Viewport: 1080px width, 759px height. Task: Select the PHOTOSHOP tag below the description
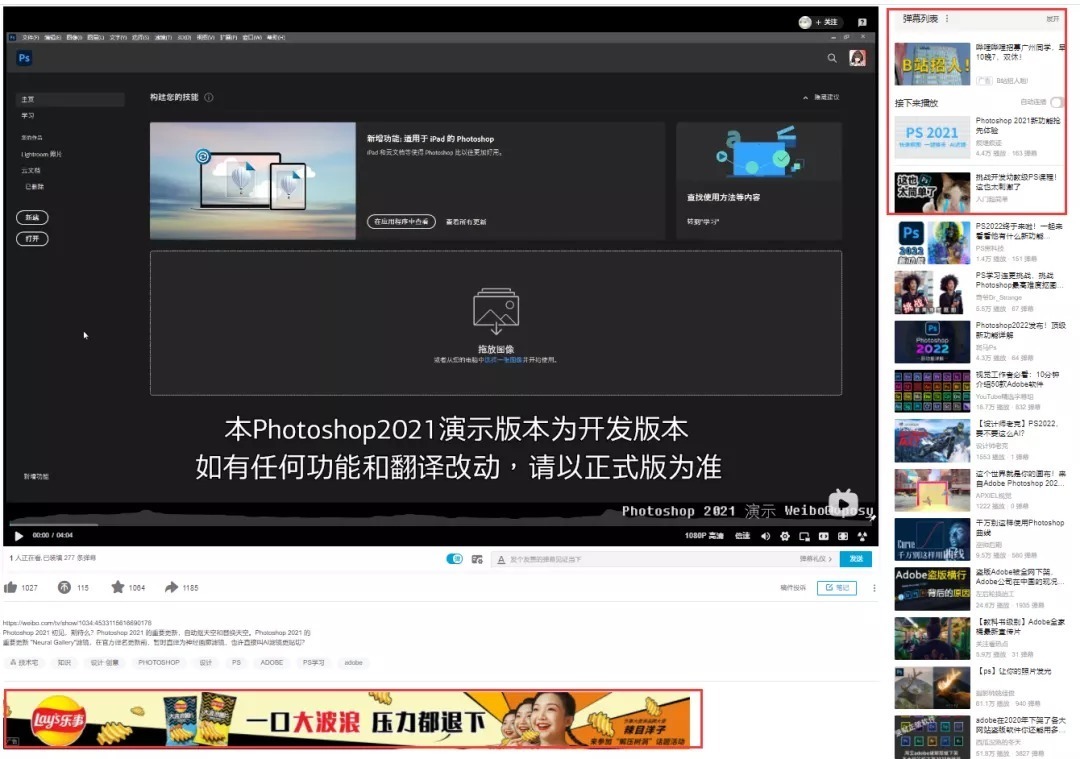point(159,662)
